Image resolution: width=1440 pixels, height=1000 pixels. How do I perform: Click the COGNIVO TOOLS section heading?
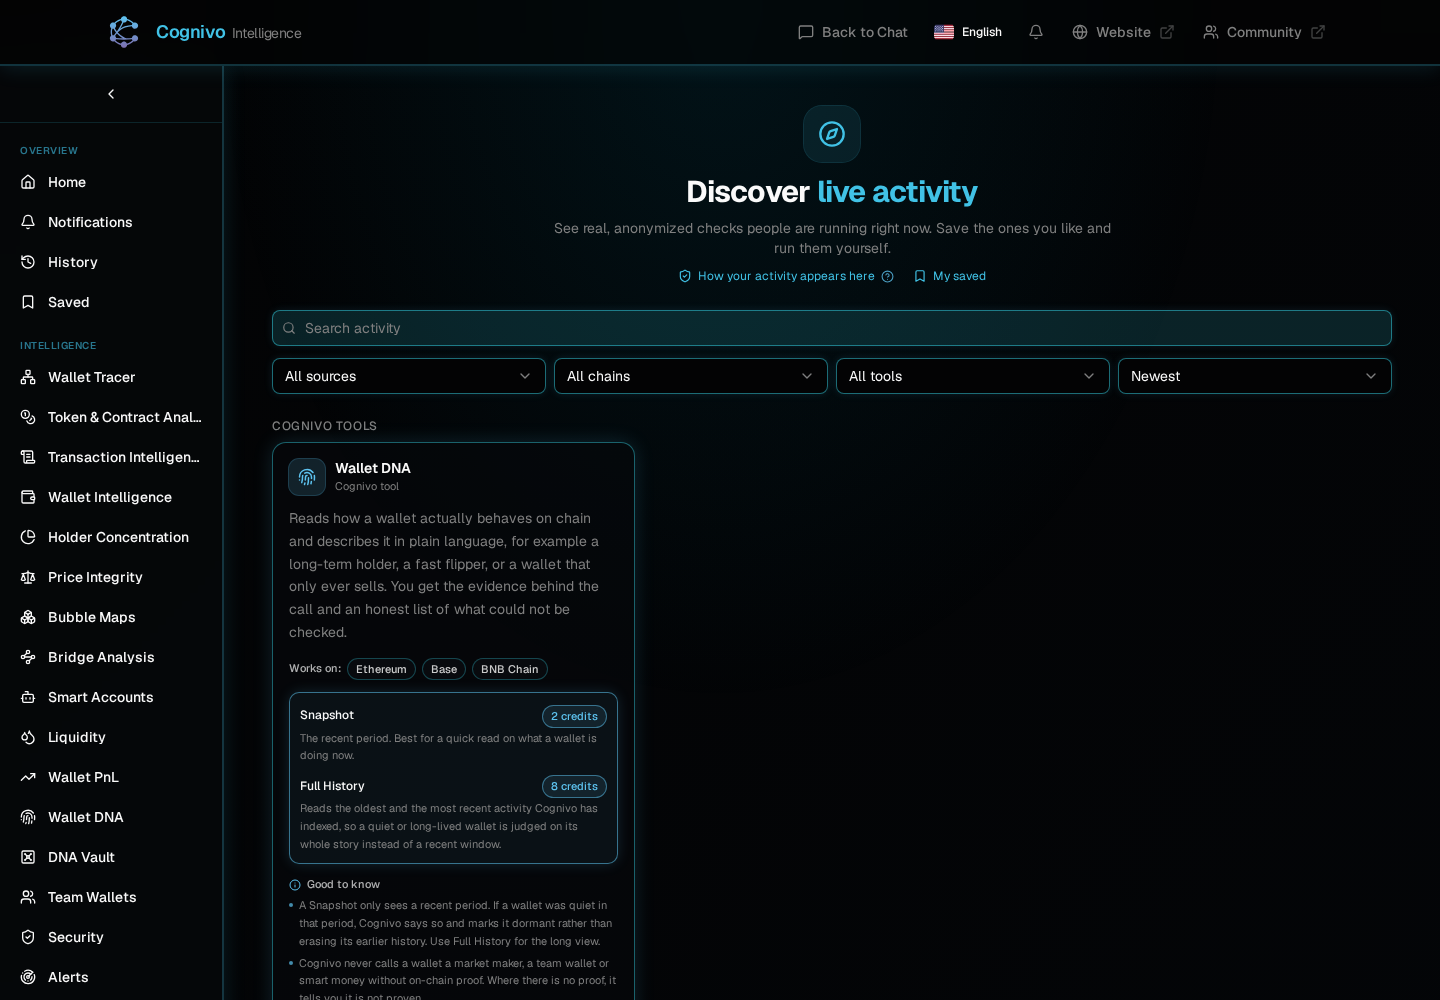(324, 426)
